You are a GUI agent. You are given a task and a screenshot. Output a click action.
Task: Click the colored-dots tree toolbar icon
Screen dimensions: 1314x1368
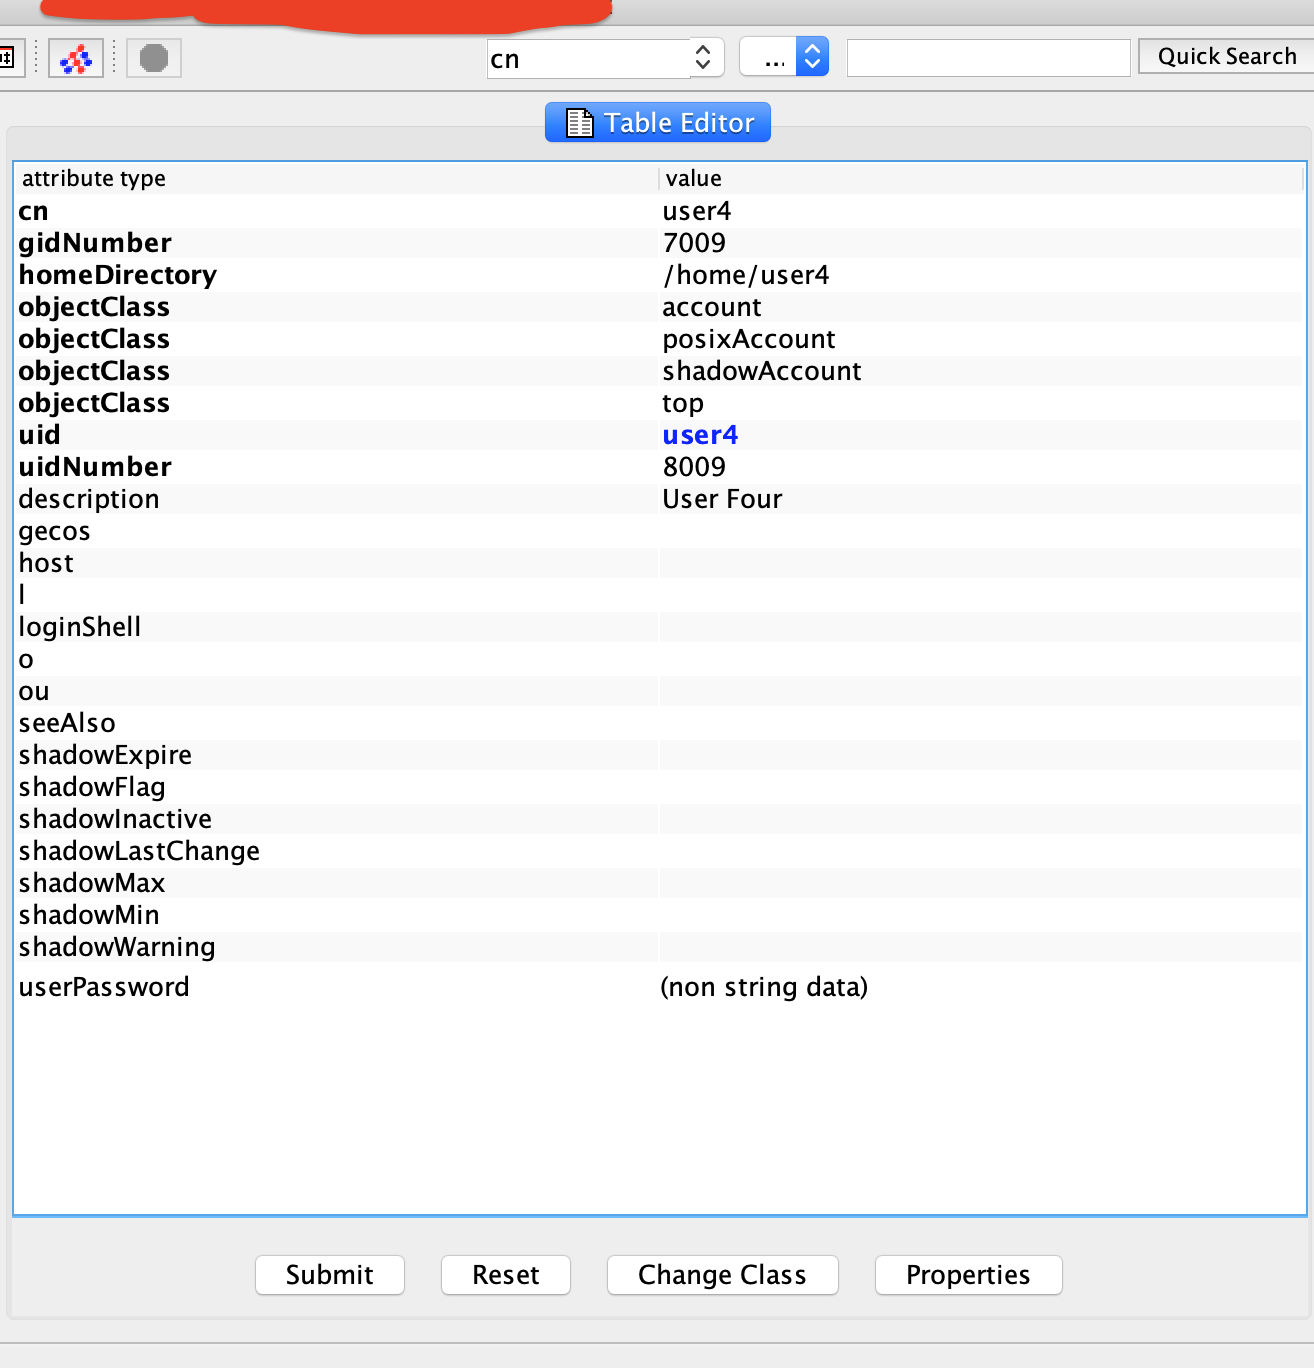(76, 59)
